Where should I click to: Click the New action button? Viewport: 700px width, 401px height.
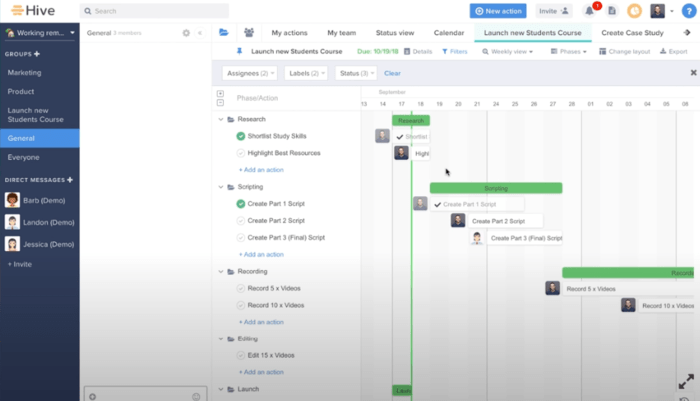tap(498, 11)
